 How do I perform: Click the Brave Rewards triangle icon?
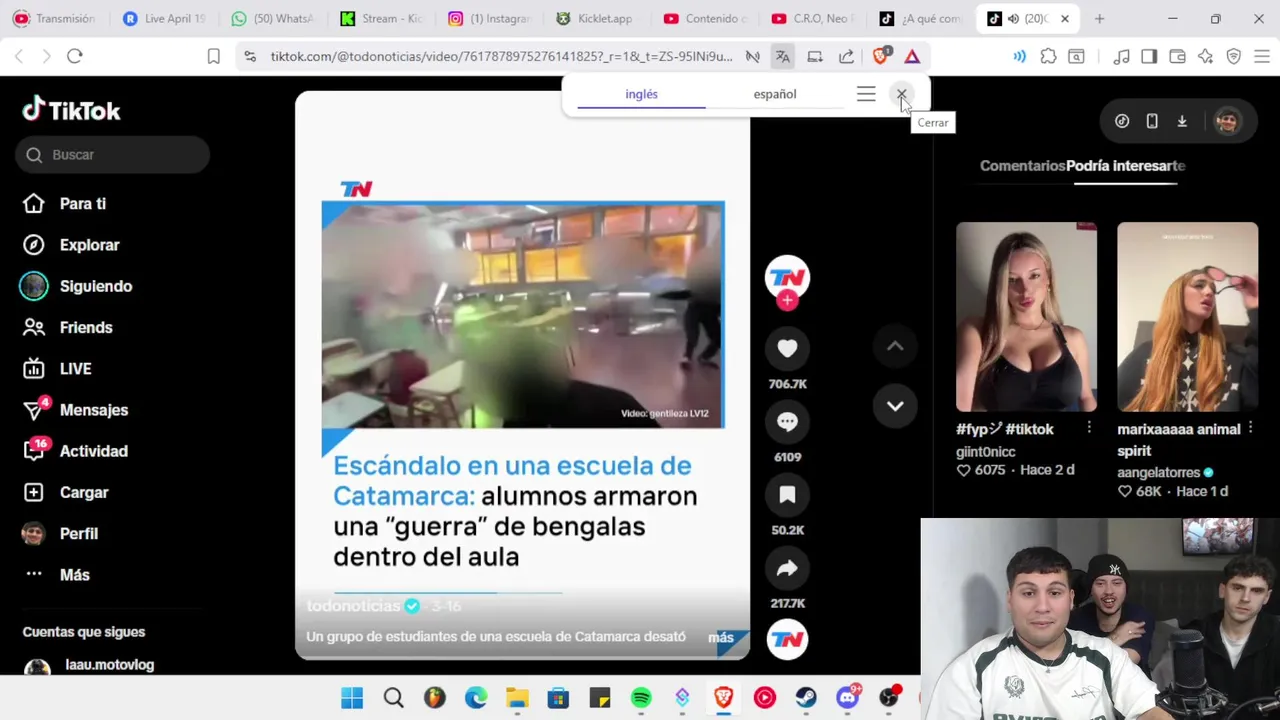pyautogui.click(x=912, y=56)
